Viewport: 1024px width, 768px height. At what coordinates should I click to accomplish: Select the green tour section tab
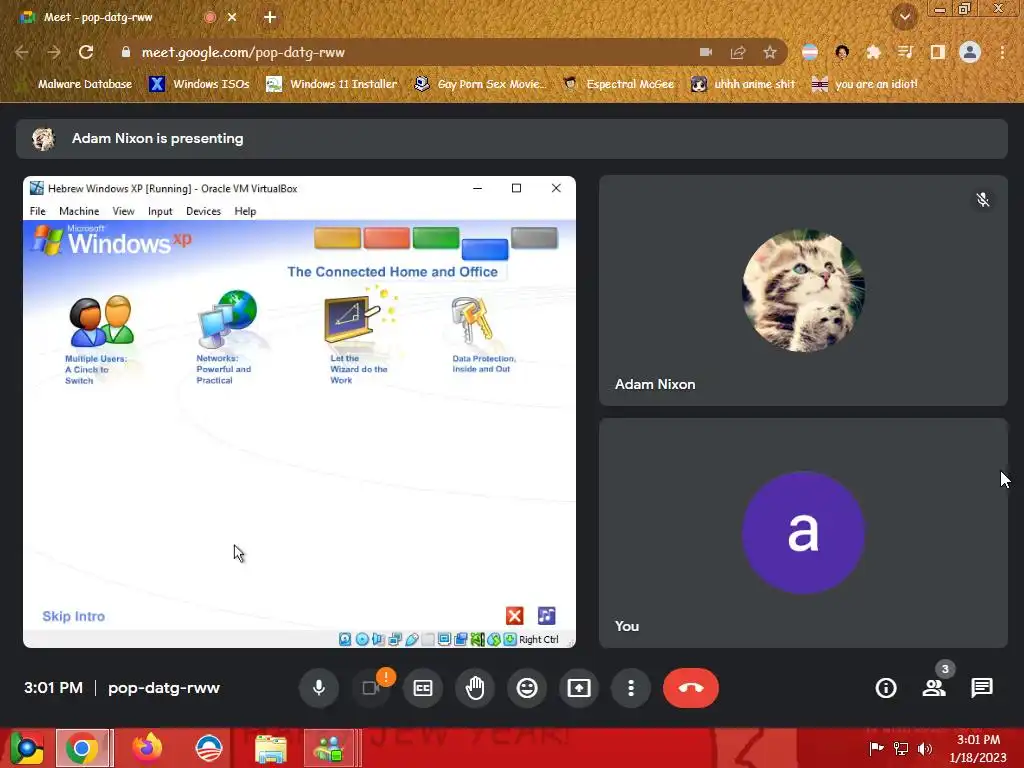coord(436,238)
